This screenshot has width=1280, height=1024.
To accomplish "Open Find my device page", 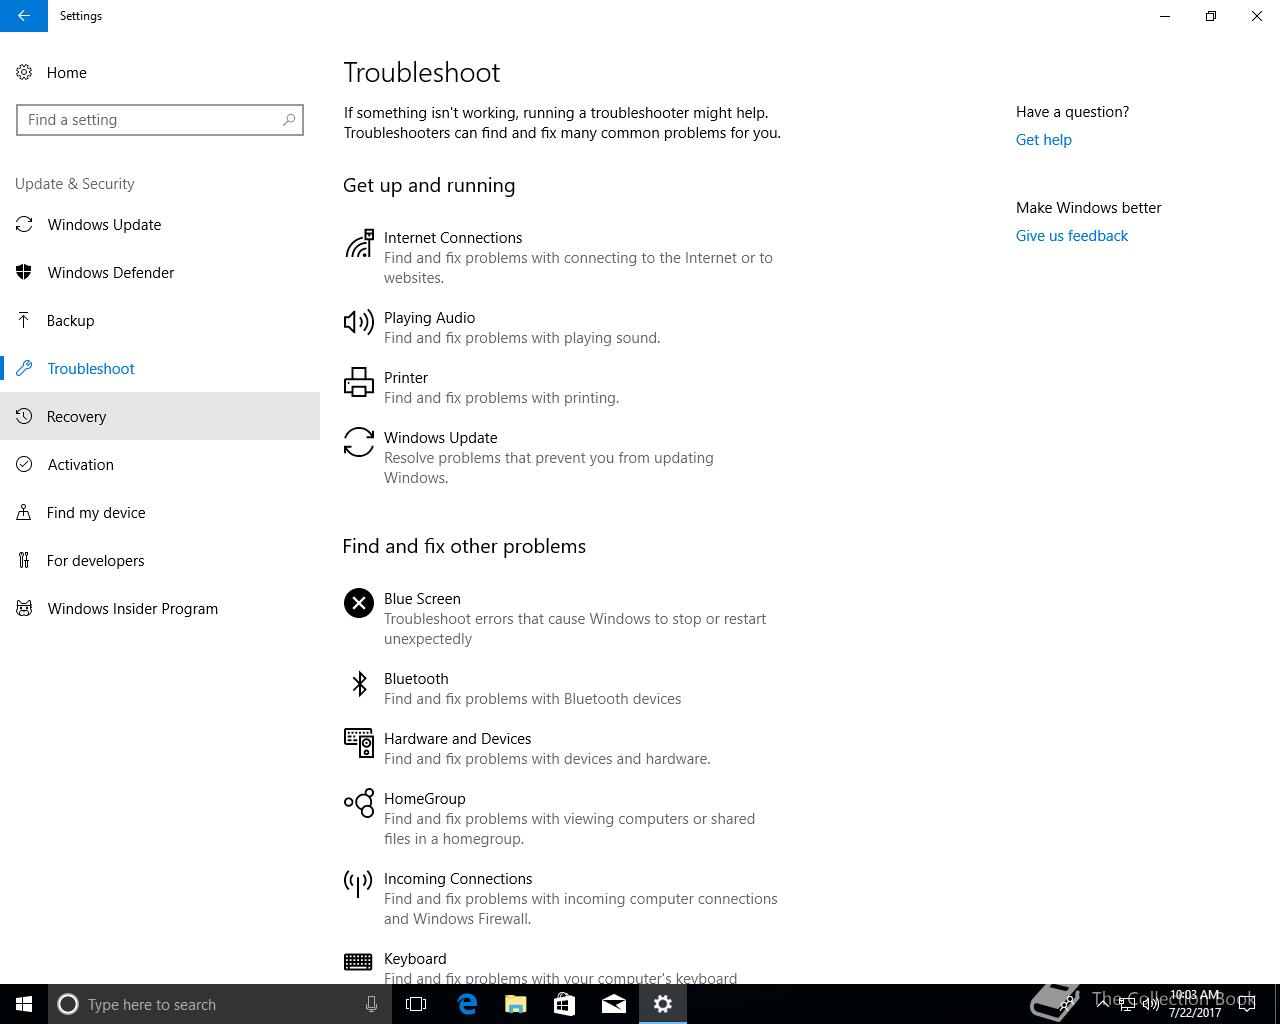I will pyautogui.click(x=160, y=512).
